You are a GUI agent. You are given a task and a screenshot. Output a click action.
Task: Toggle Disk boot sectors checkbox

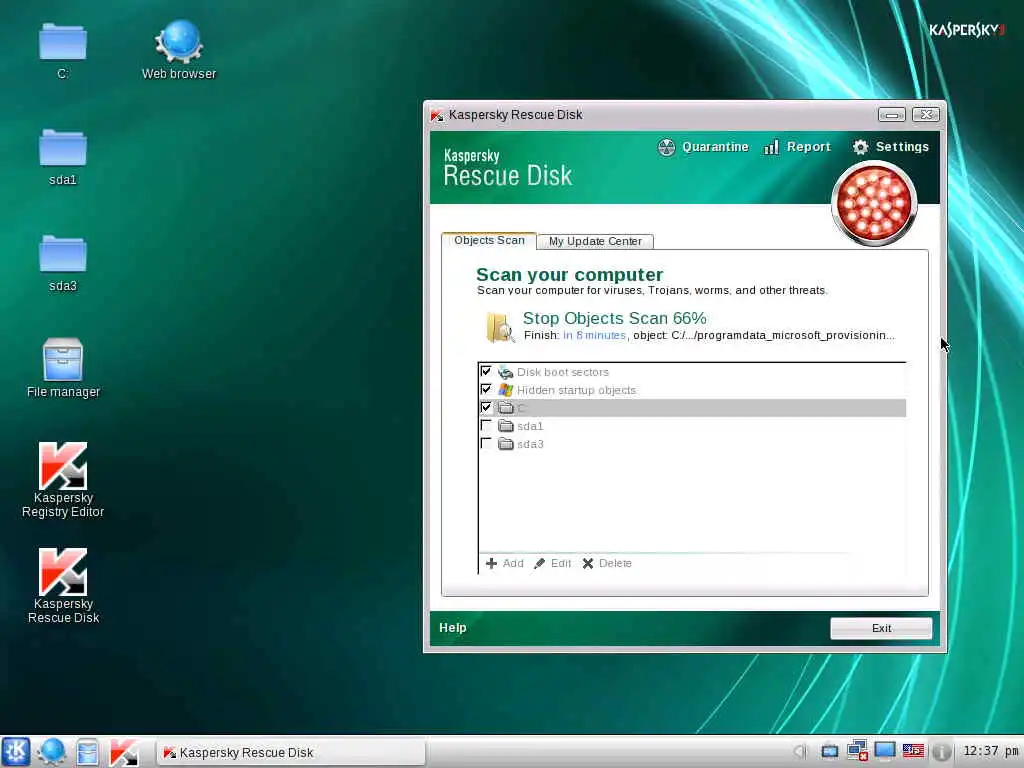pos(486,372)
